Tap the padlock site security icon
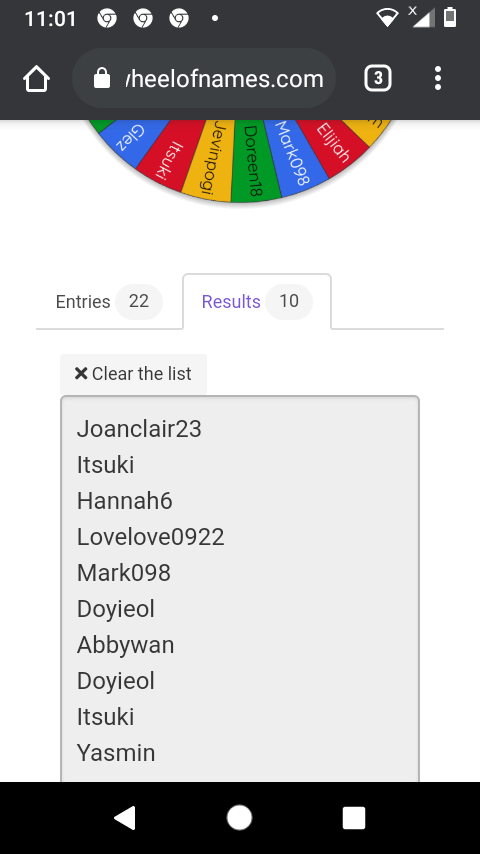This screenshot has width=480, height=854. point(102,79)
